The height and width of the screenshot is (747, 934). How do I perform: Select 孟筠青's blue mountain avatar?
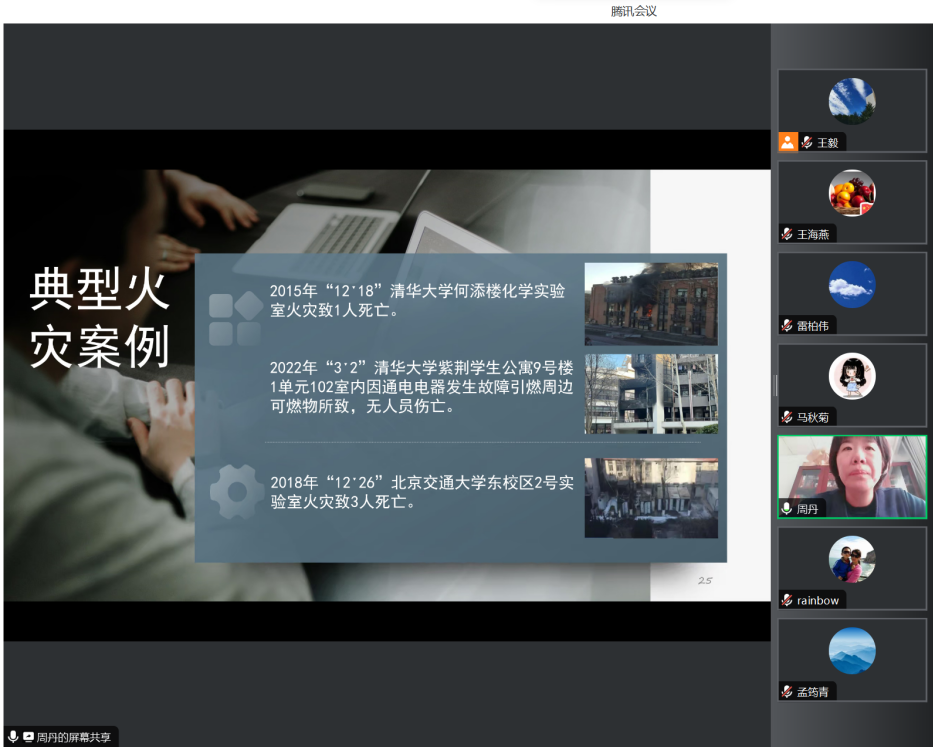(852, 651)
